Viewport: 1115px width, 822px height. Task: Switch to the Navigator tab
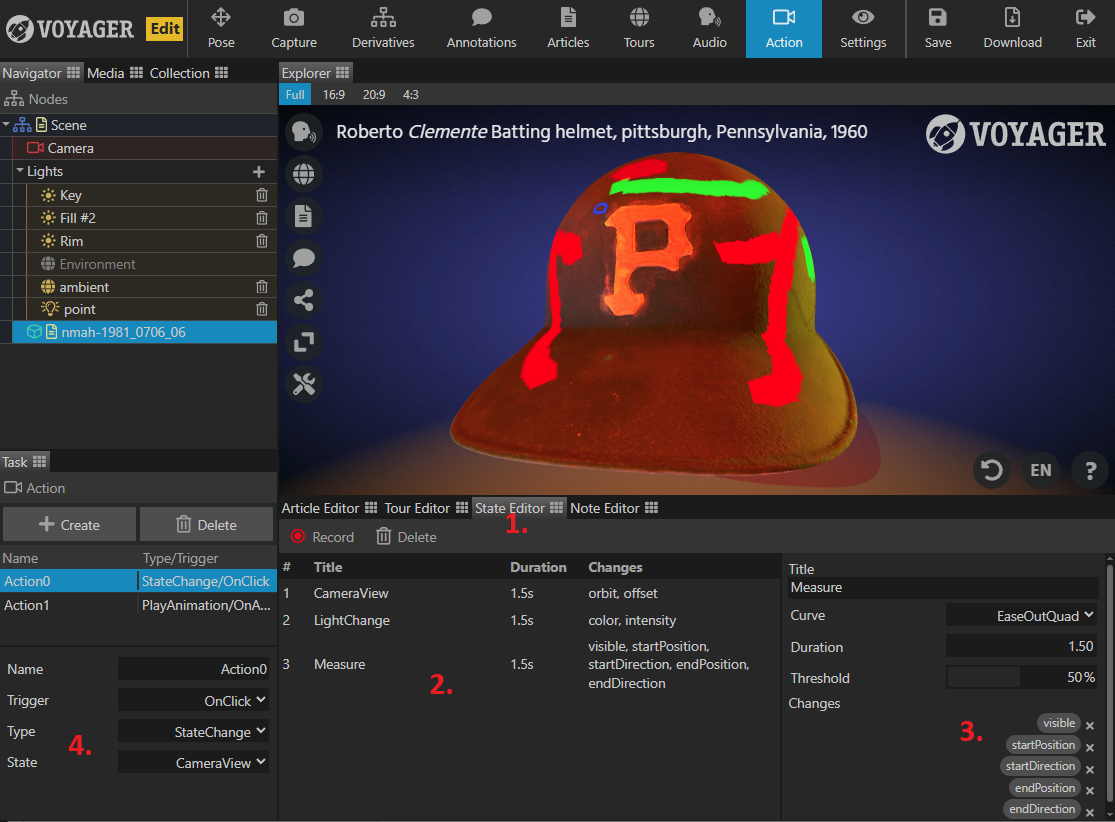tap(41, 73)
